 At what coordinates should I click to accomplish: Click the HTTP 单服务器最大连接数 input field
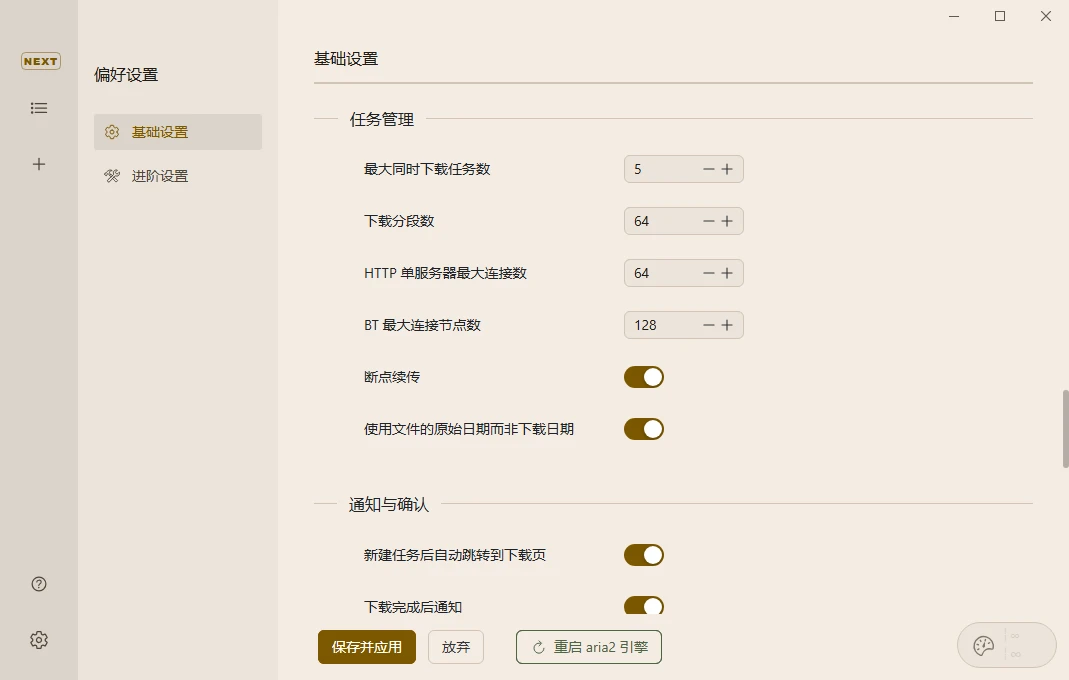click(665, 273)
